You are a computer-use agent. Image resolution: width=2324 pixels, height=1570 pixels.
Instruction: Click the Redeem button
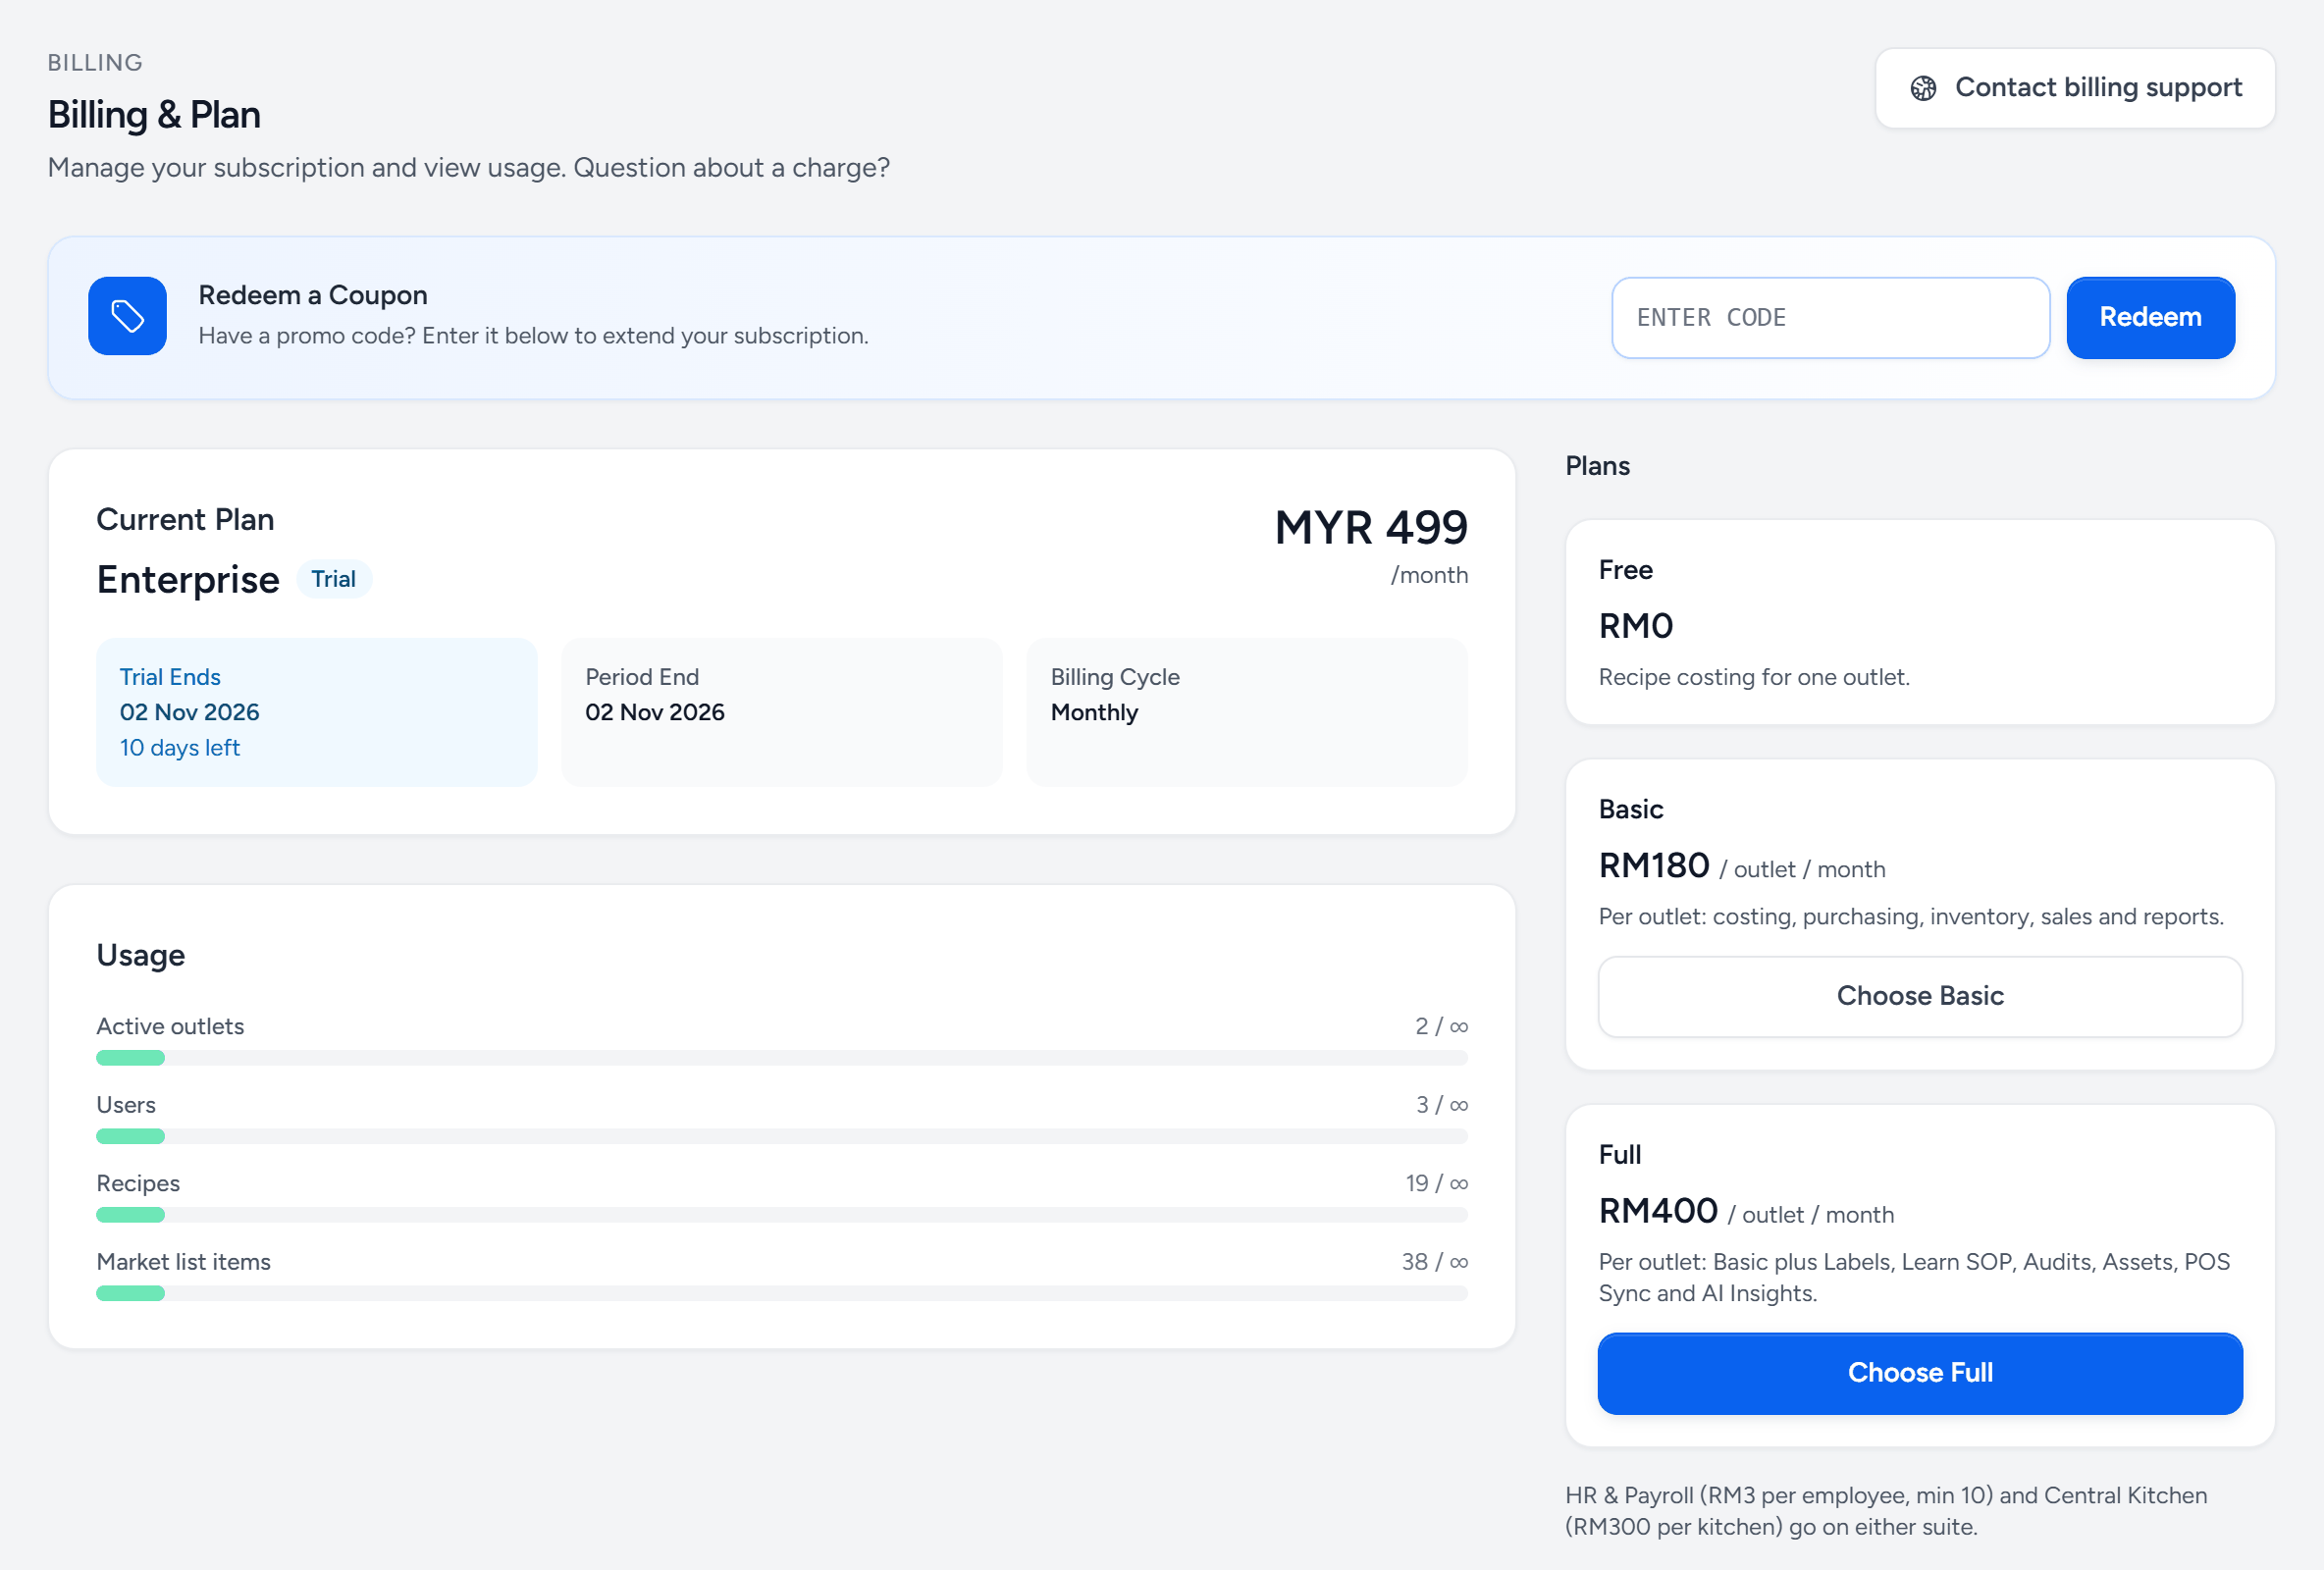pyautogui.click(x=2150, y=317)
